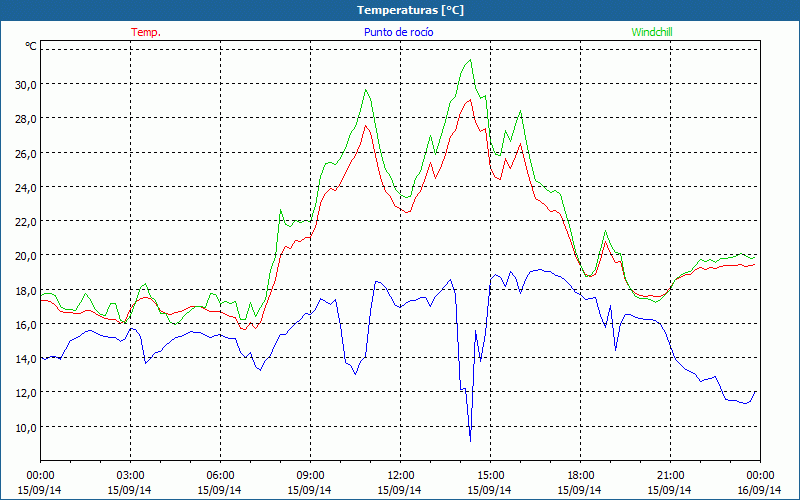This screenshot has width=800, height=500.
Task: Click the red temperature peak near 10:50
Action: click(x=365, y=126)
